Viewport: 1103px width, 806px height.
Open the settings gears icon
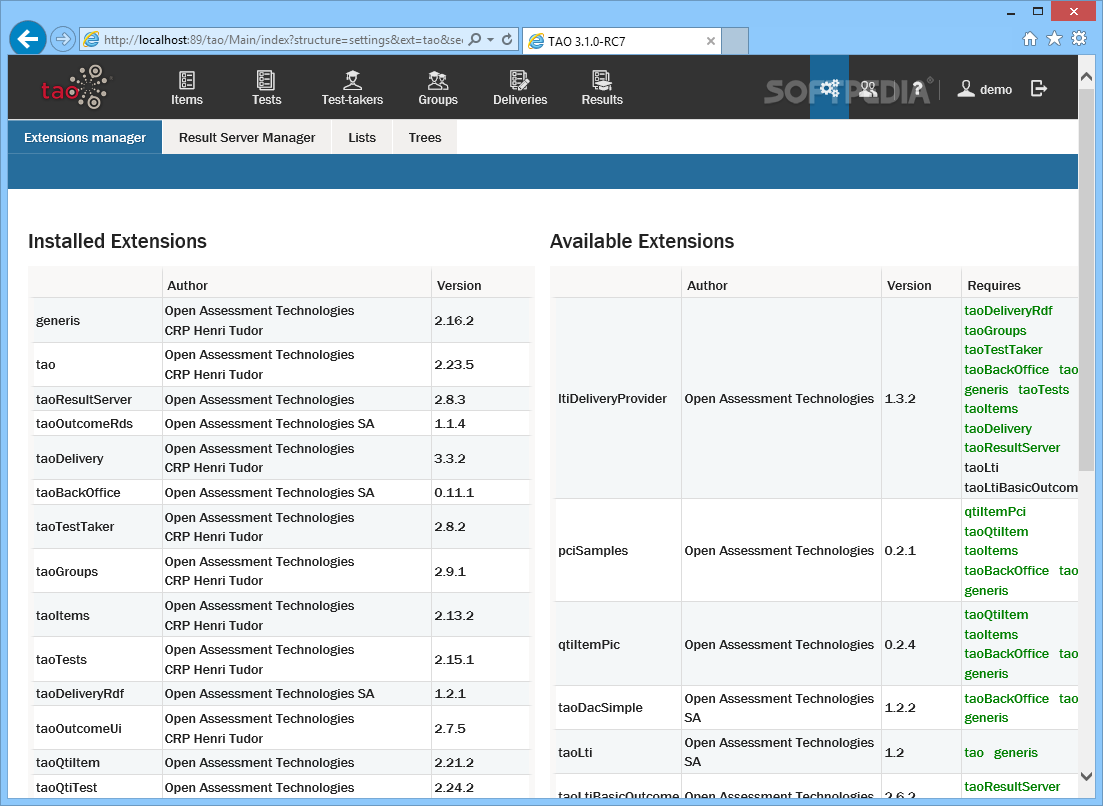click(829, 88)
